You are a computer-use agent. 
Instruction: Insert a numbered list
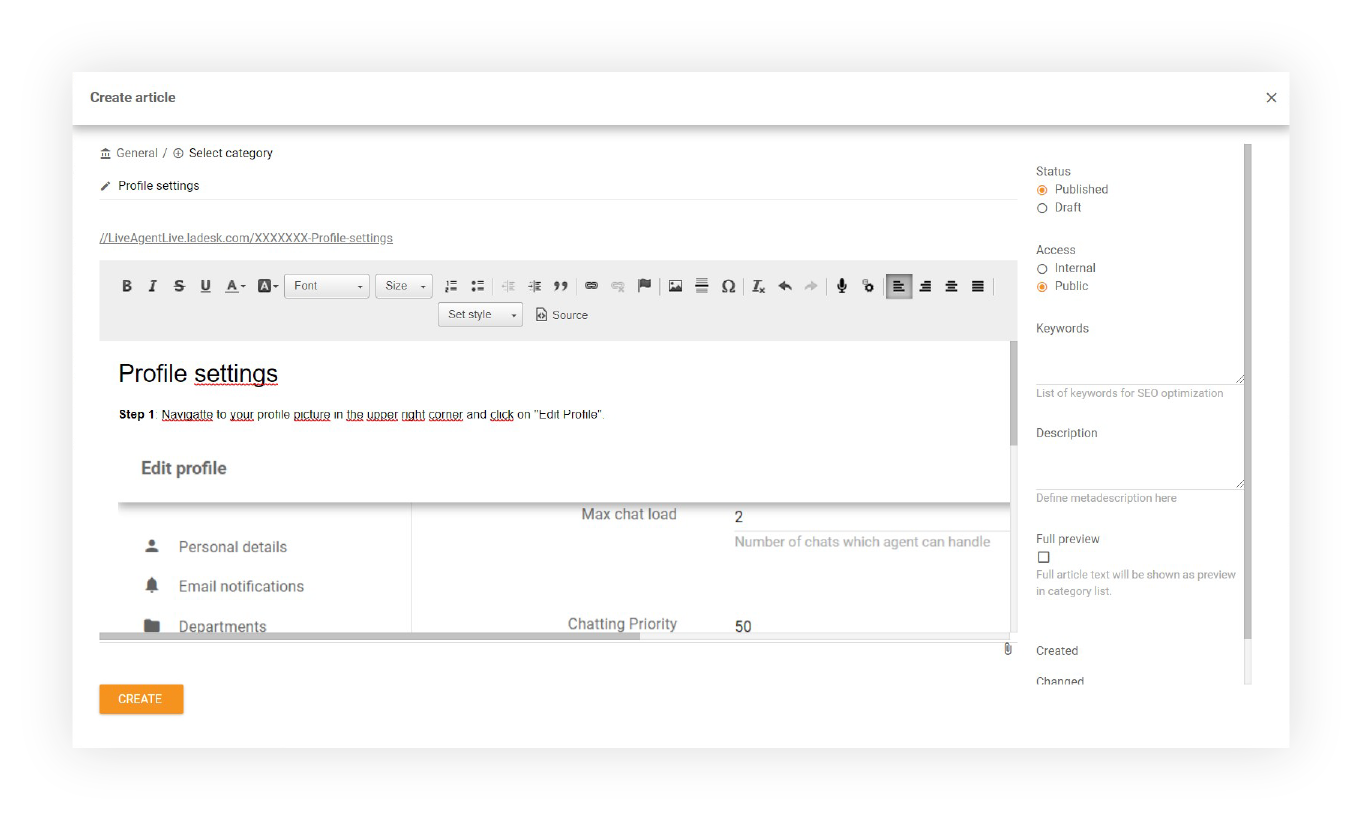(451, 286)
